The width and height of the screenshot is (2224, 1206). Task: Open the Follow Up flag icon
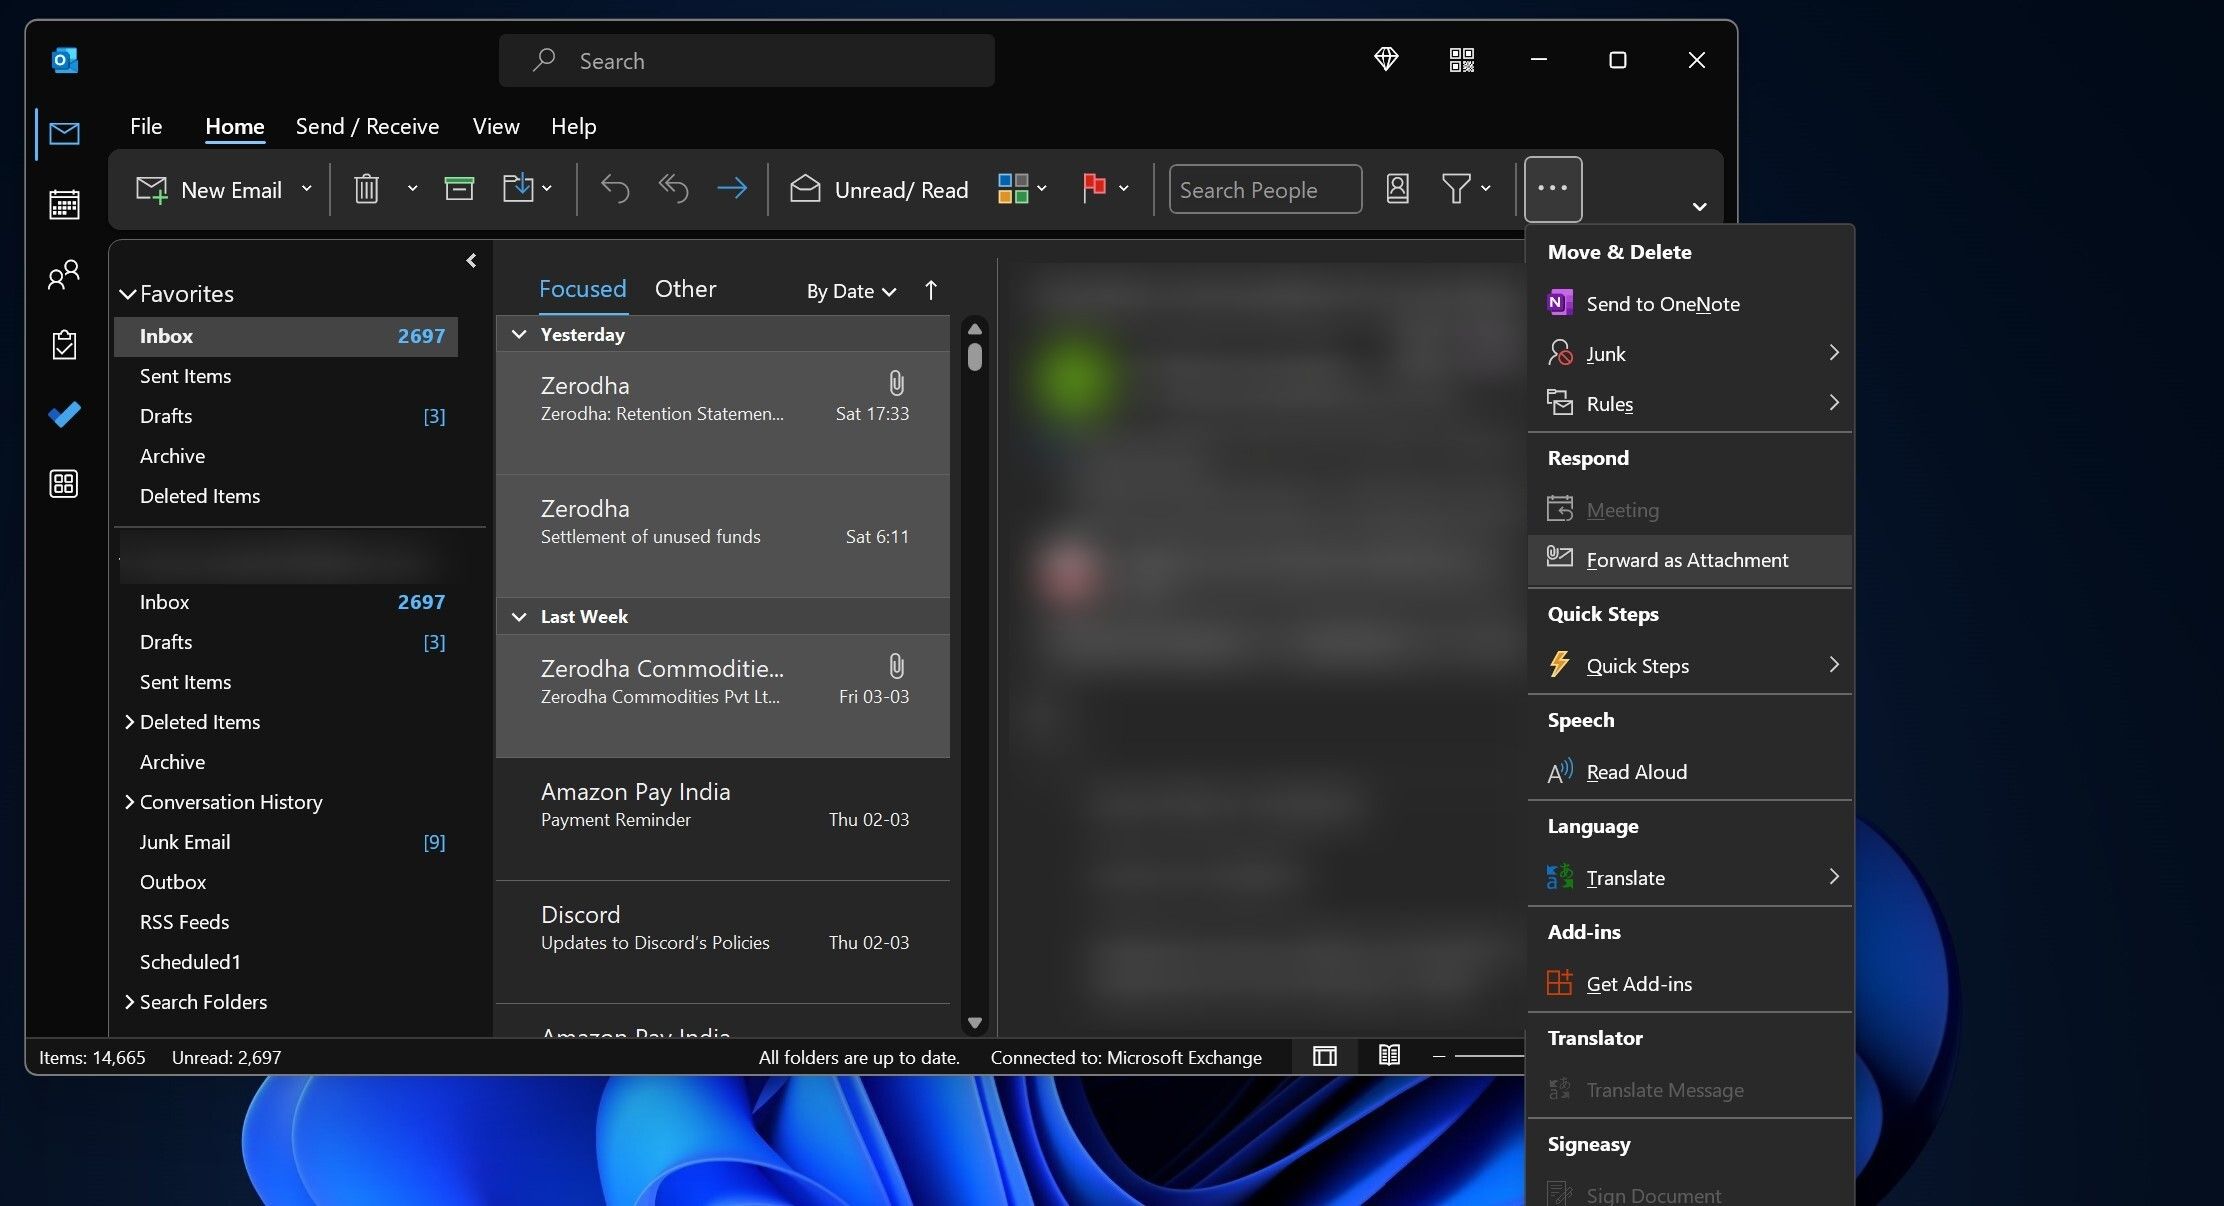tap(1096, 188)
